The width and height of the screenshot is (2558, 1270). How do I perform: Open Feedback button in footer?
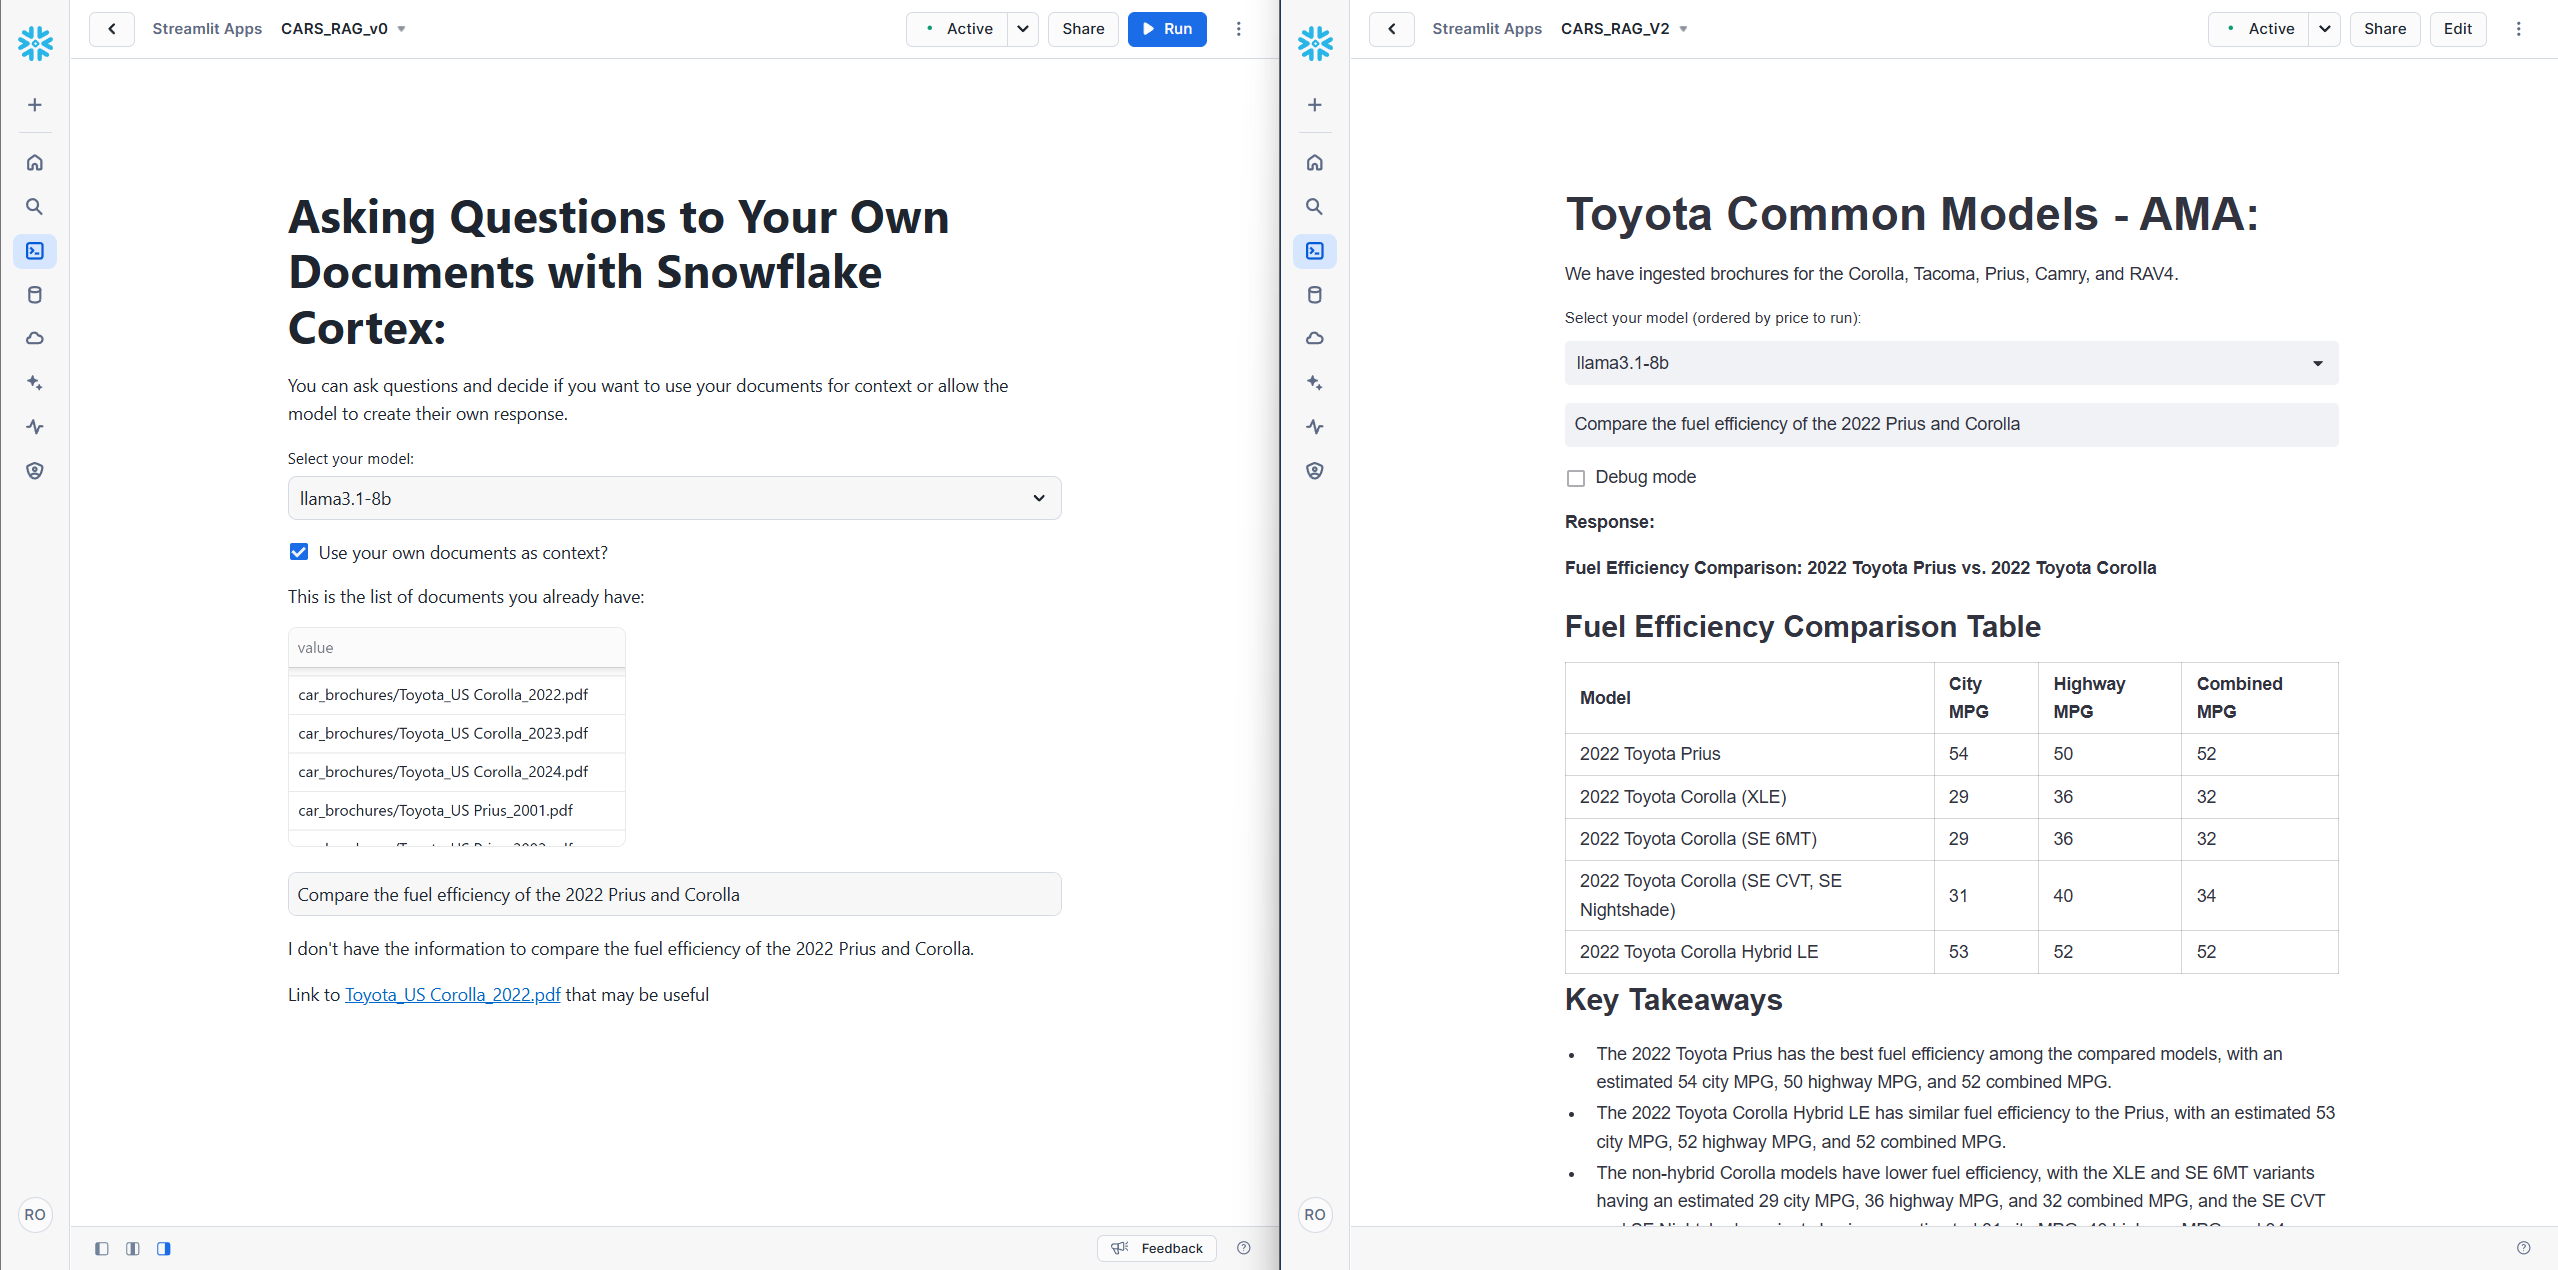click(1157, 1248)
